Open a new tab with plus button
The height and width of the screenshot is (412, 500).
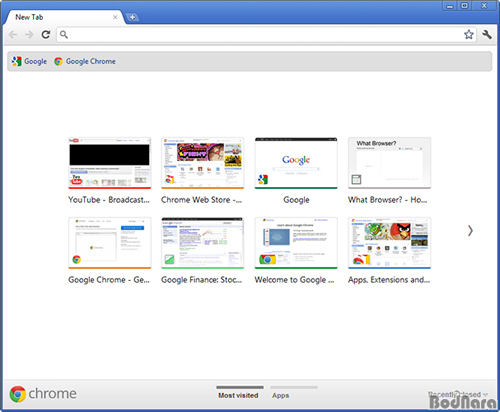132,17
